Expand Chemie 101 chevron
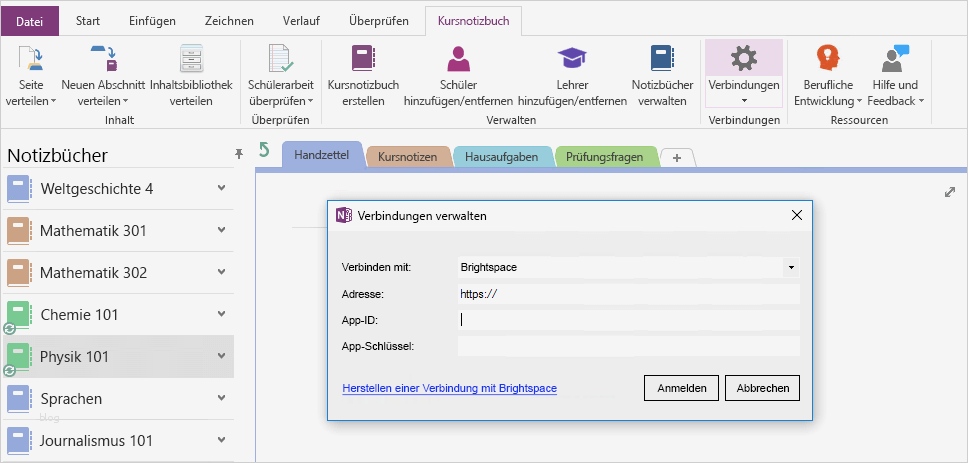 coord(222,314)
